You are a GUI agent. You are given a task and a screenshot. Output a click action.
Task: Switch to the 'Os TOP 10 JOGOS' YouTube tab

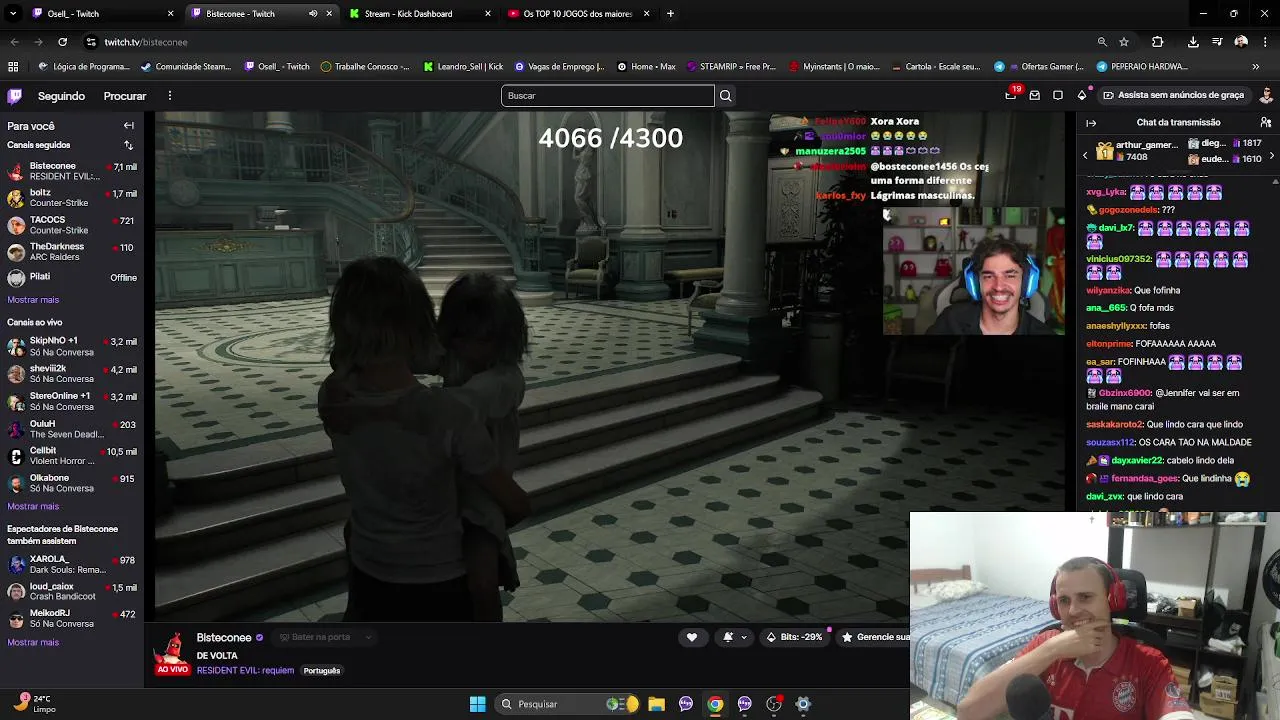point(577,14)
